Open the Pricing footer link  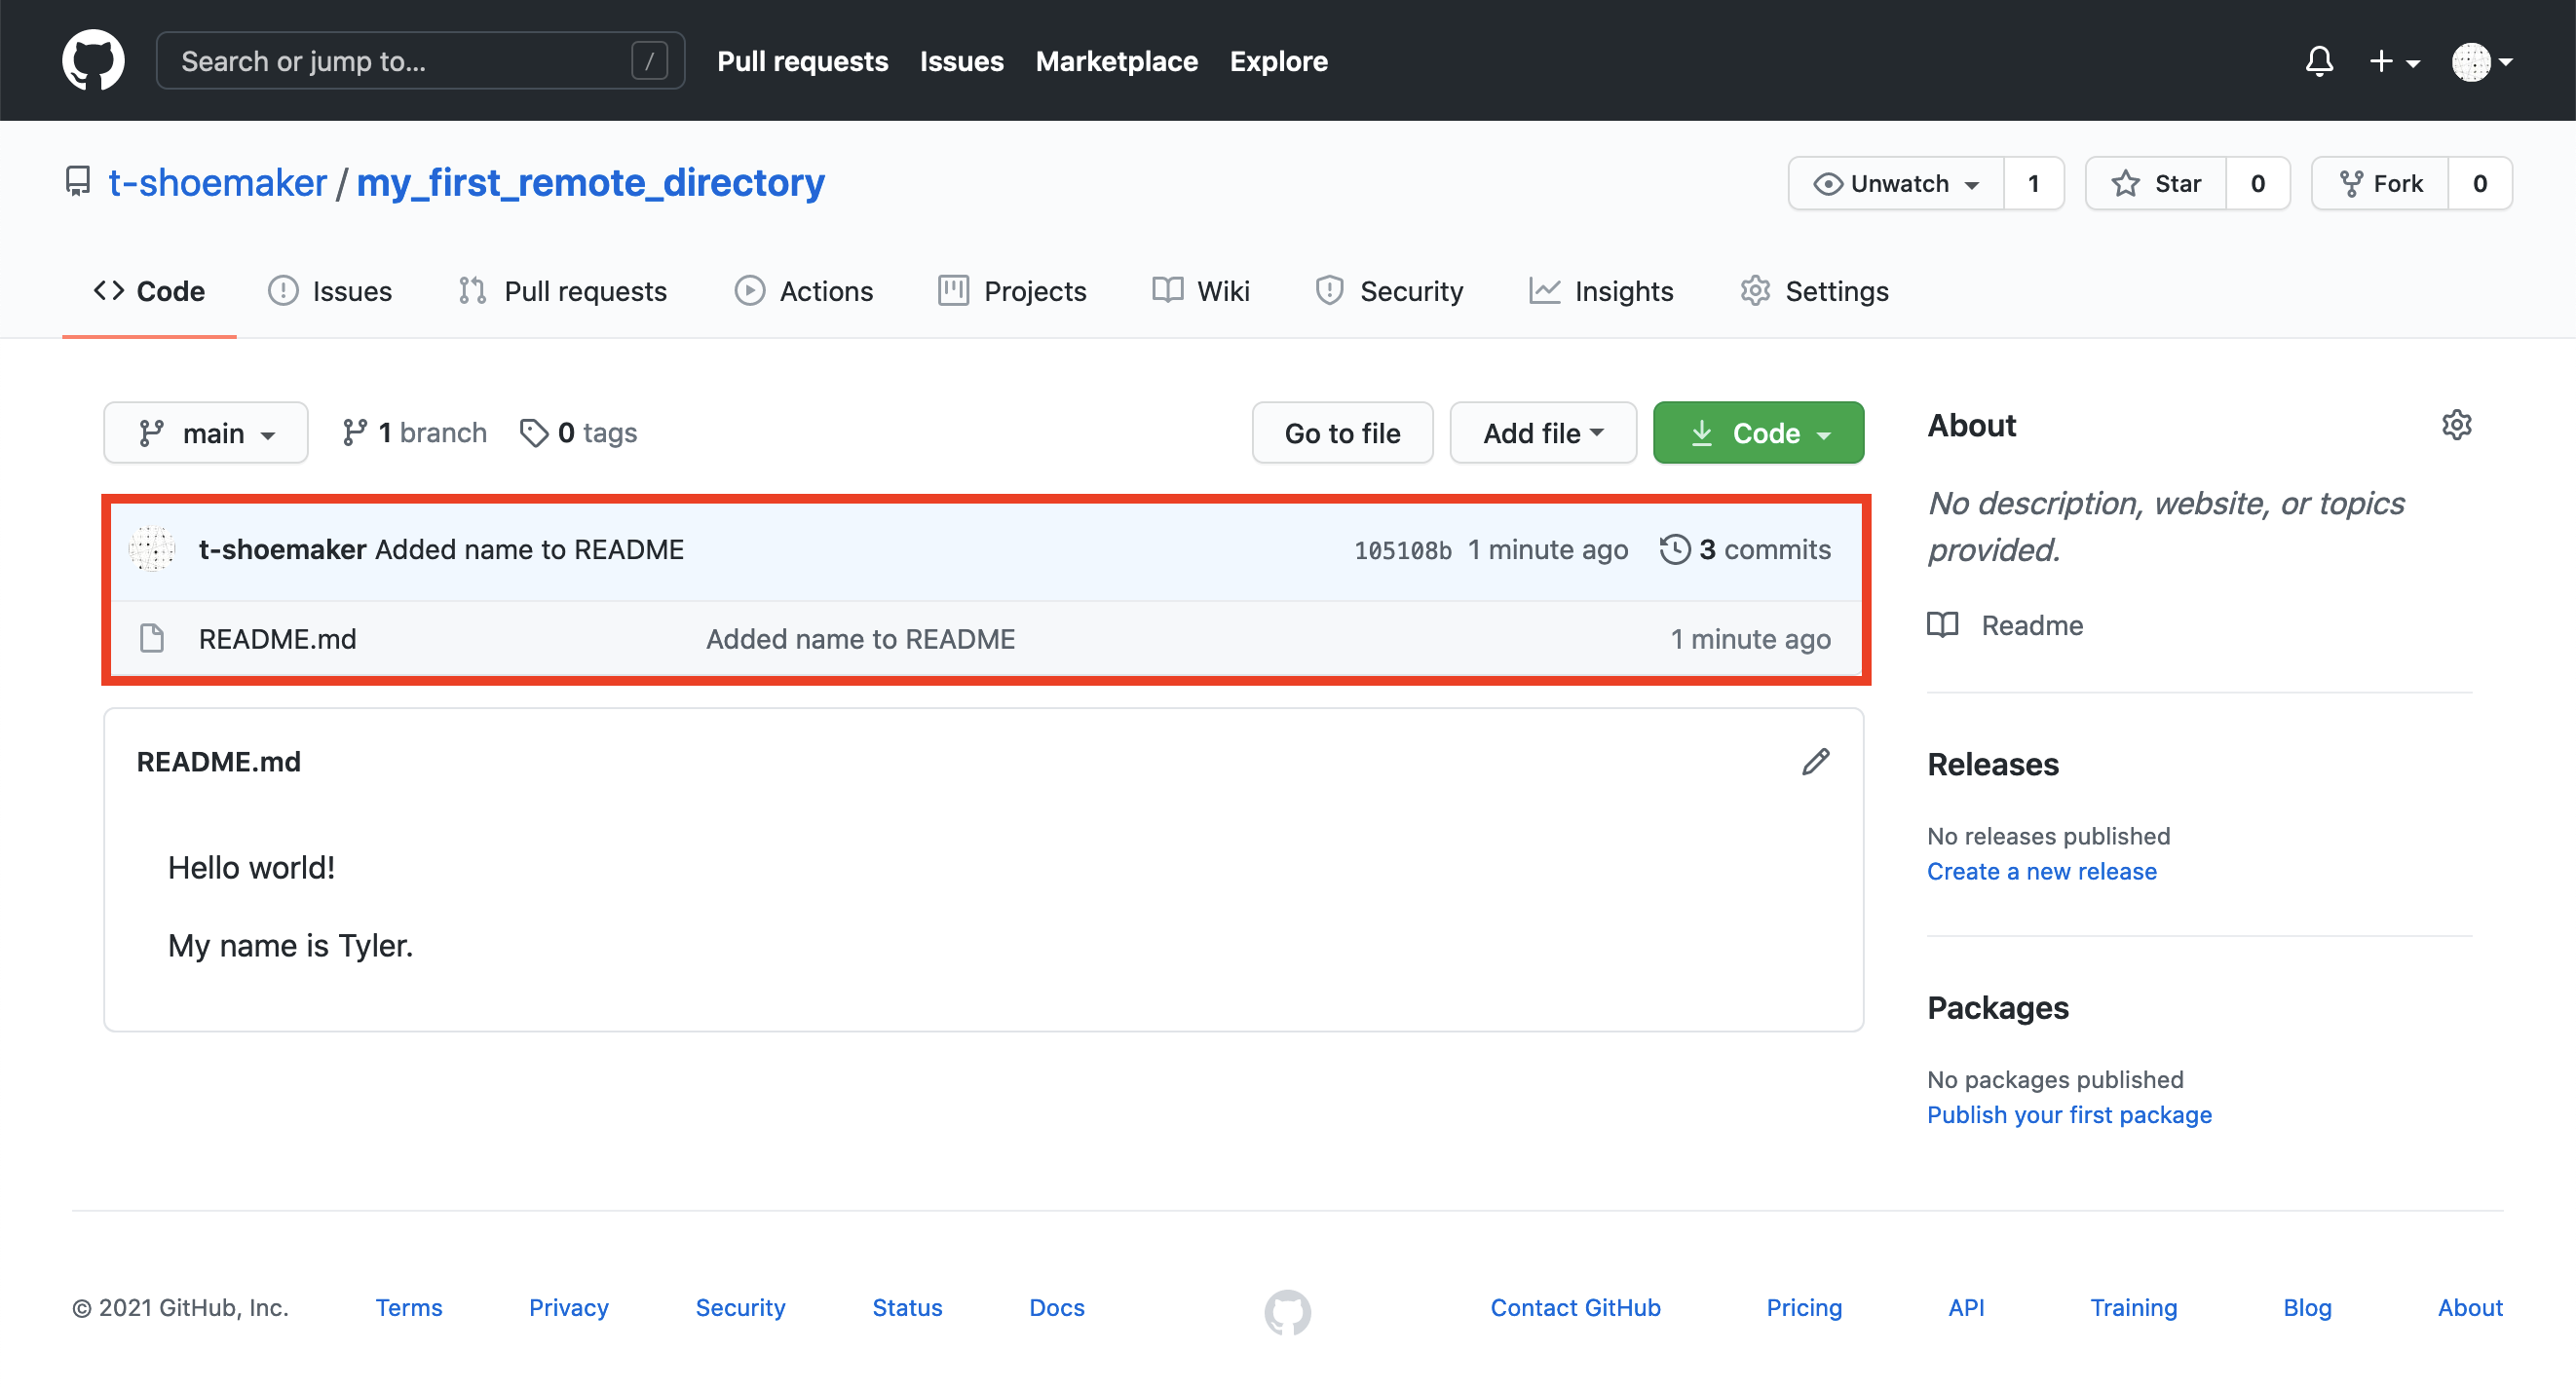tap(1803, 1307)
